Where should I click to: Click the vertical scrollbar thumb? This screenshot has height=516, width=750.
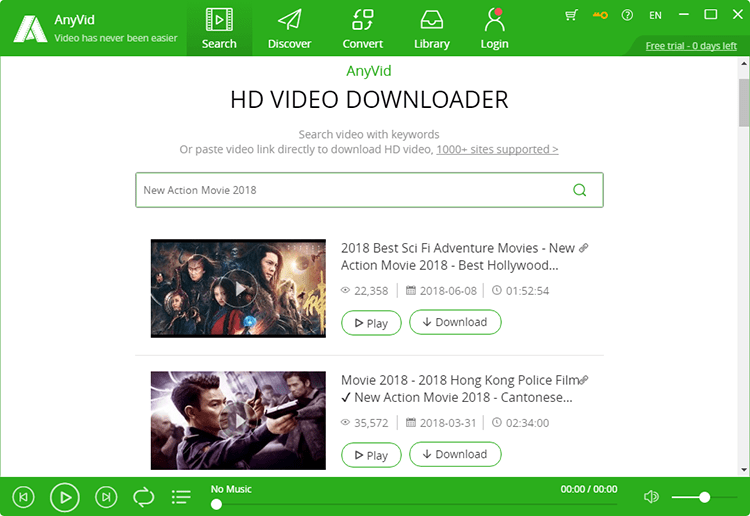click(x=744, y=102)
